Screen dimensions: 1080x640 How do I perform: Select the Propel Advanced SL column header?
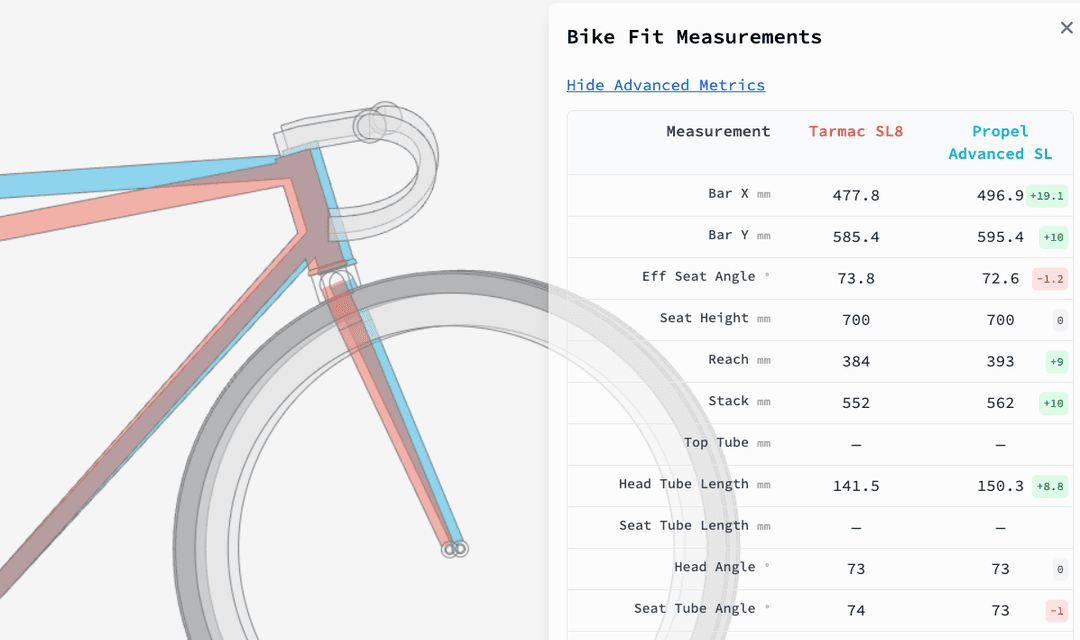pos(1000,142)
